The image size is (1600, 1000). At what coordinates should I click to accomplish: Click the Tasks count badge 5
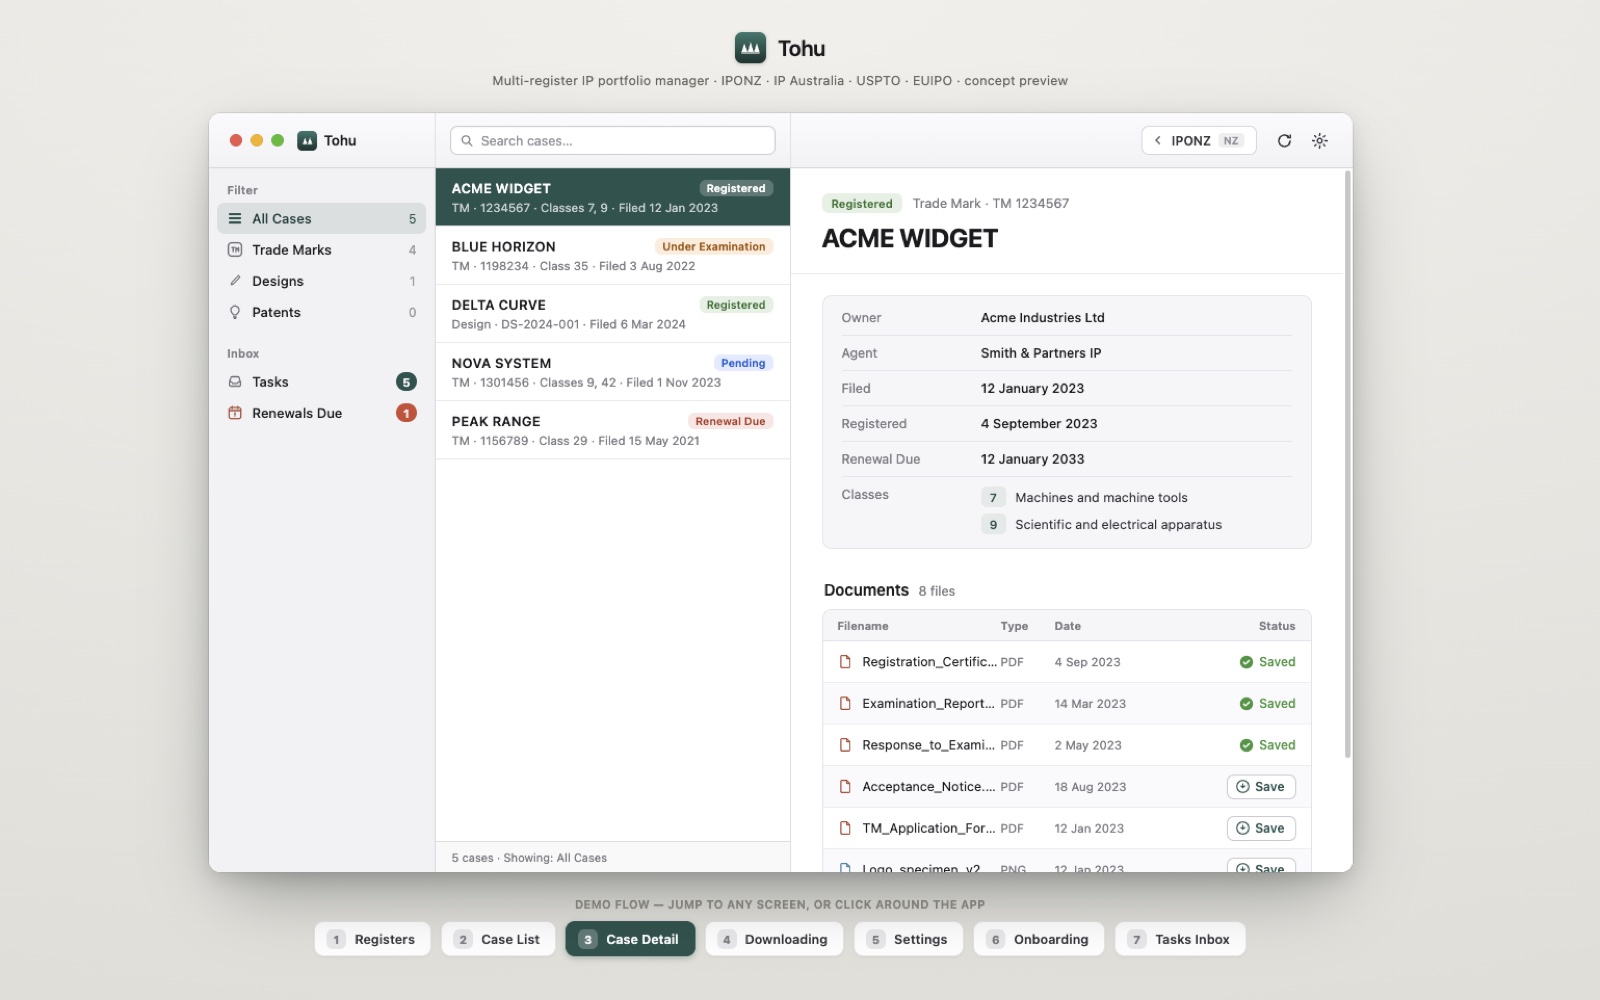tap(406, 382)
